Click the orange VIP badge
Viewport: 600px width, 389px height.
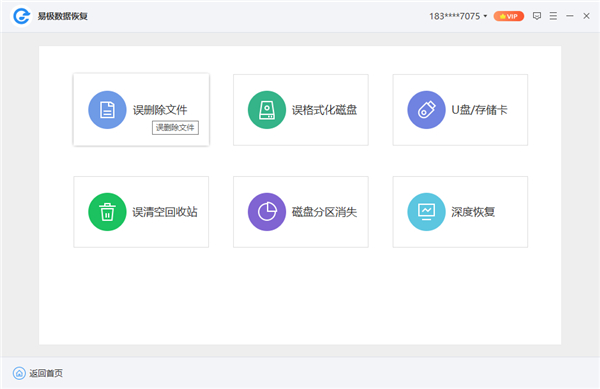click(x=509, y=16)
